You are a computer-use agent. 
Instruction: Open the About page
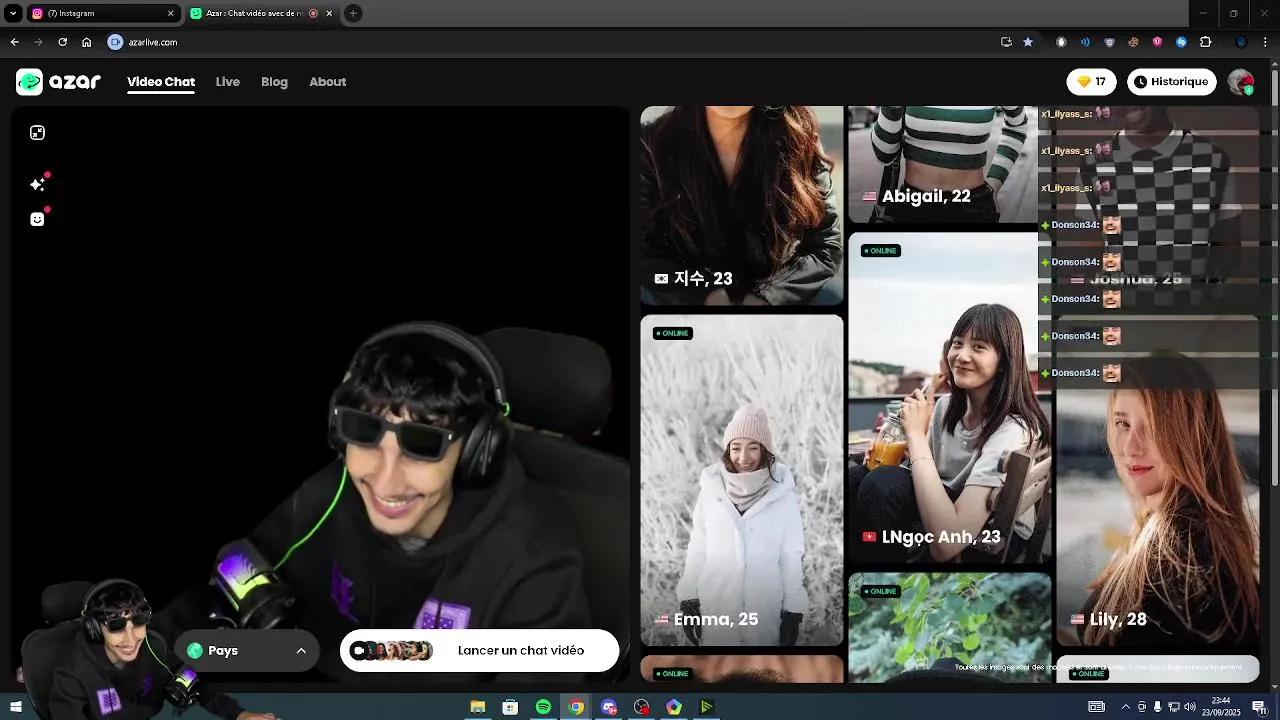[x=327, y=82]
